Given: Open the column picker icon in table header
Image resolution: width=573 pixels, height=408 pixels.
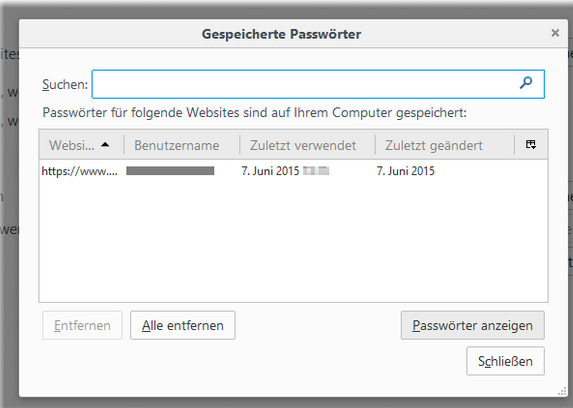Looking at the screenshot, I should coord(531,144).
